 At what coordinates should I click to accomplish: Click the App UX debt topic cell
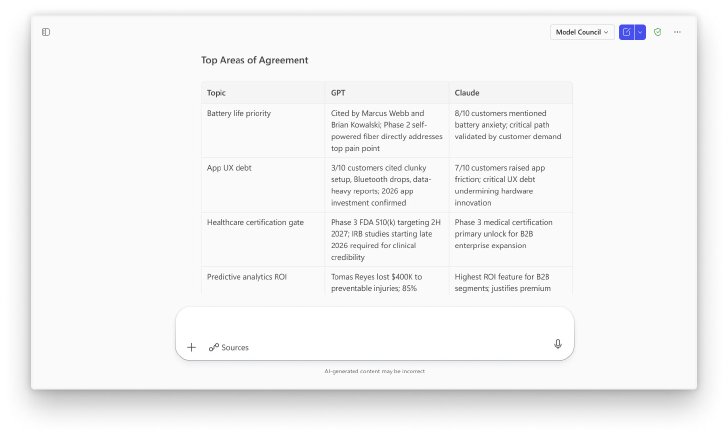tap(229, 168)
